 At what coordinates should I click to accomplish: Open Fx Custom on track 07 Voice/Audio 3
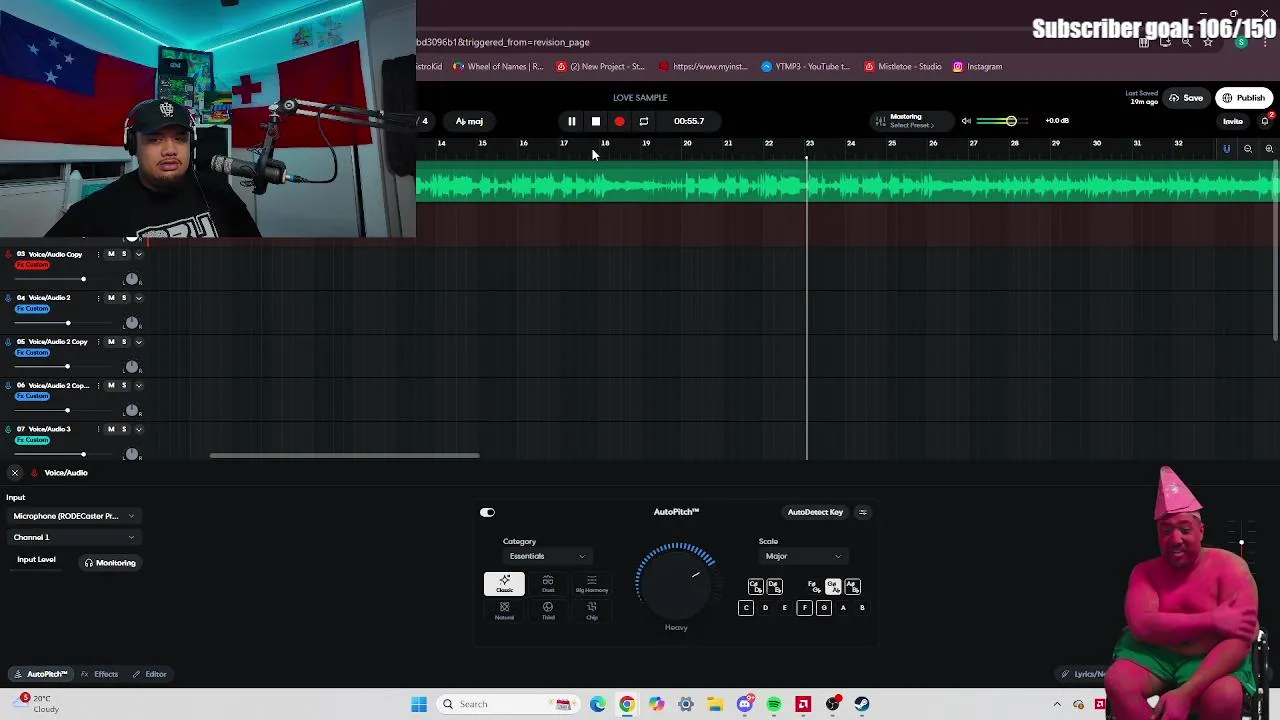coord(32,440)
